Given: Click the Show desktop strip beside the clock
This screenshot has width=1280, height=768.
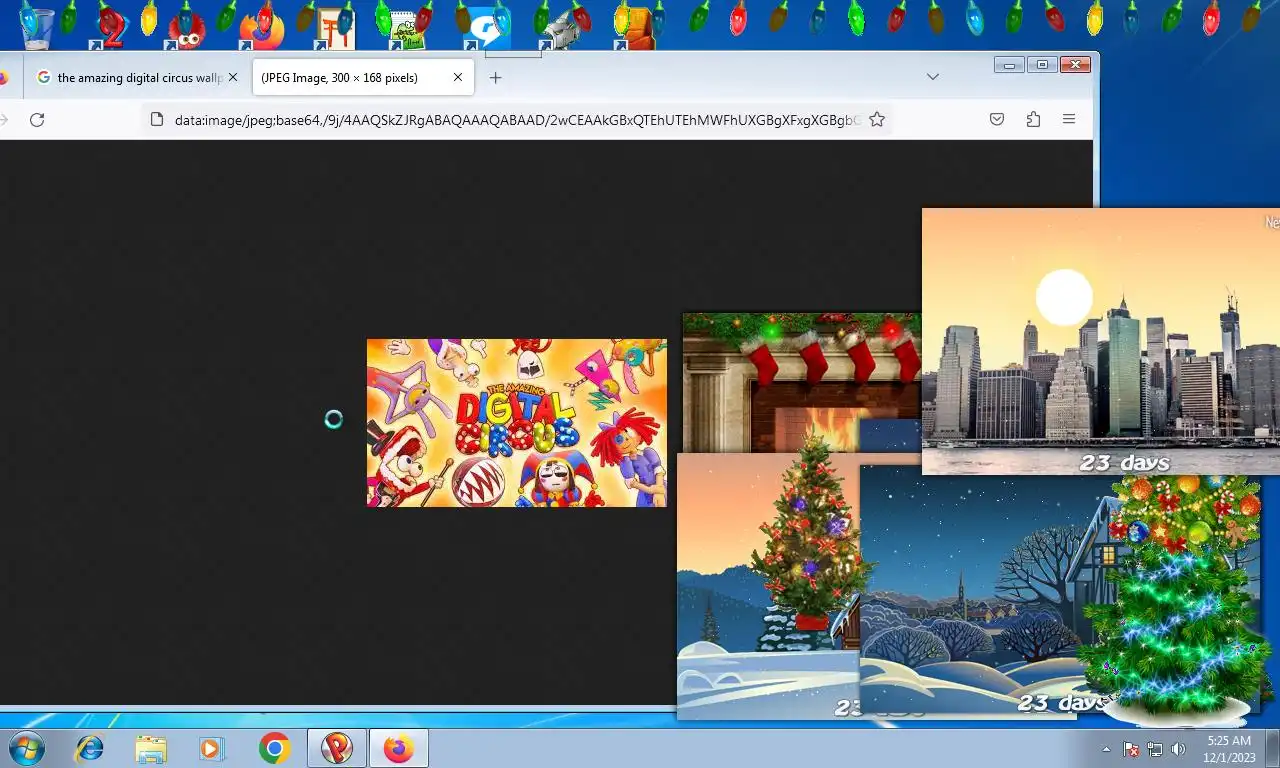Looking at the screenshot, I should pyautogui.click(x=1273, y=749).
